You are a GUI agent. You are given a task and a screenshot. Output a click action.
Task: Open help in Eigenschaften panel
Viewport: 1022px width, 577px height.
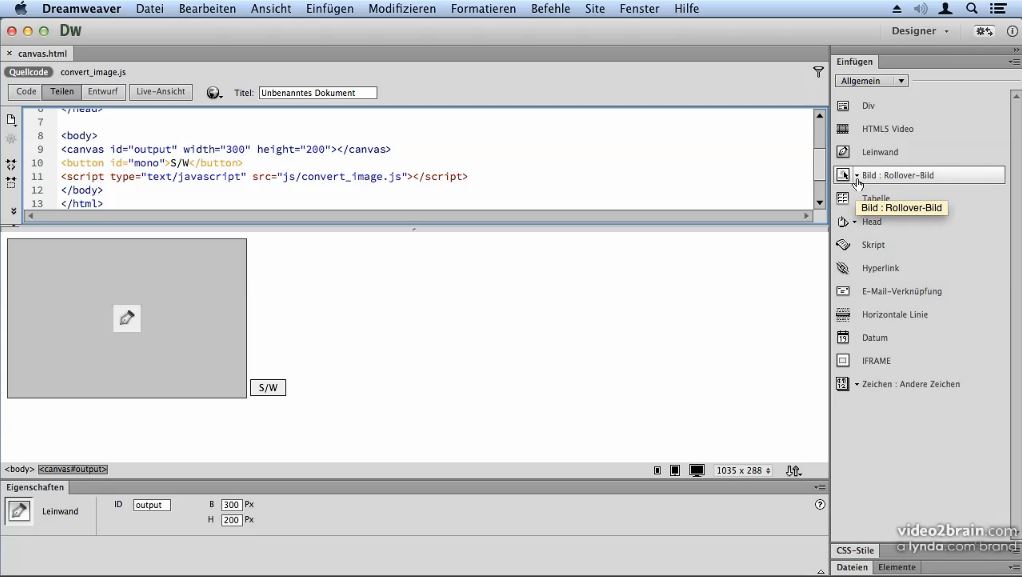(820, 504)
